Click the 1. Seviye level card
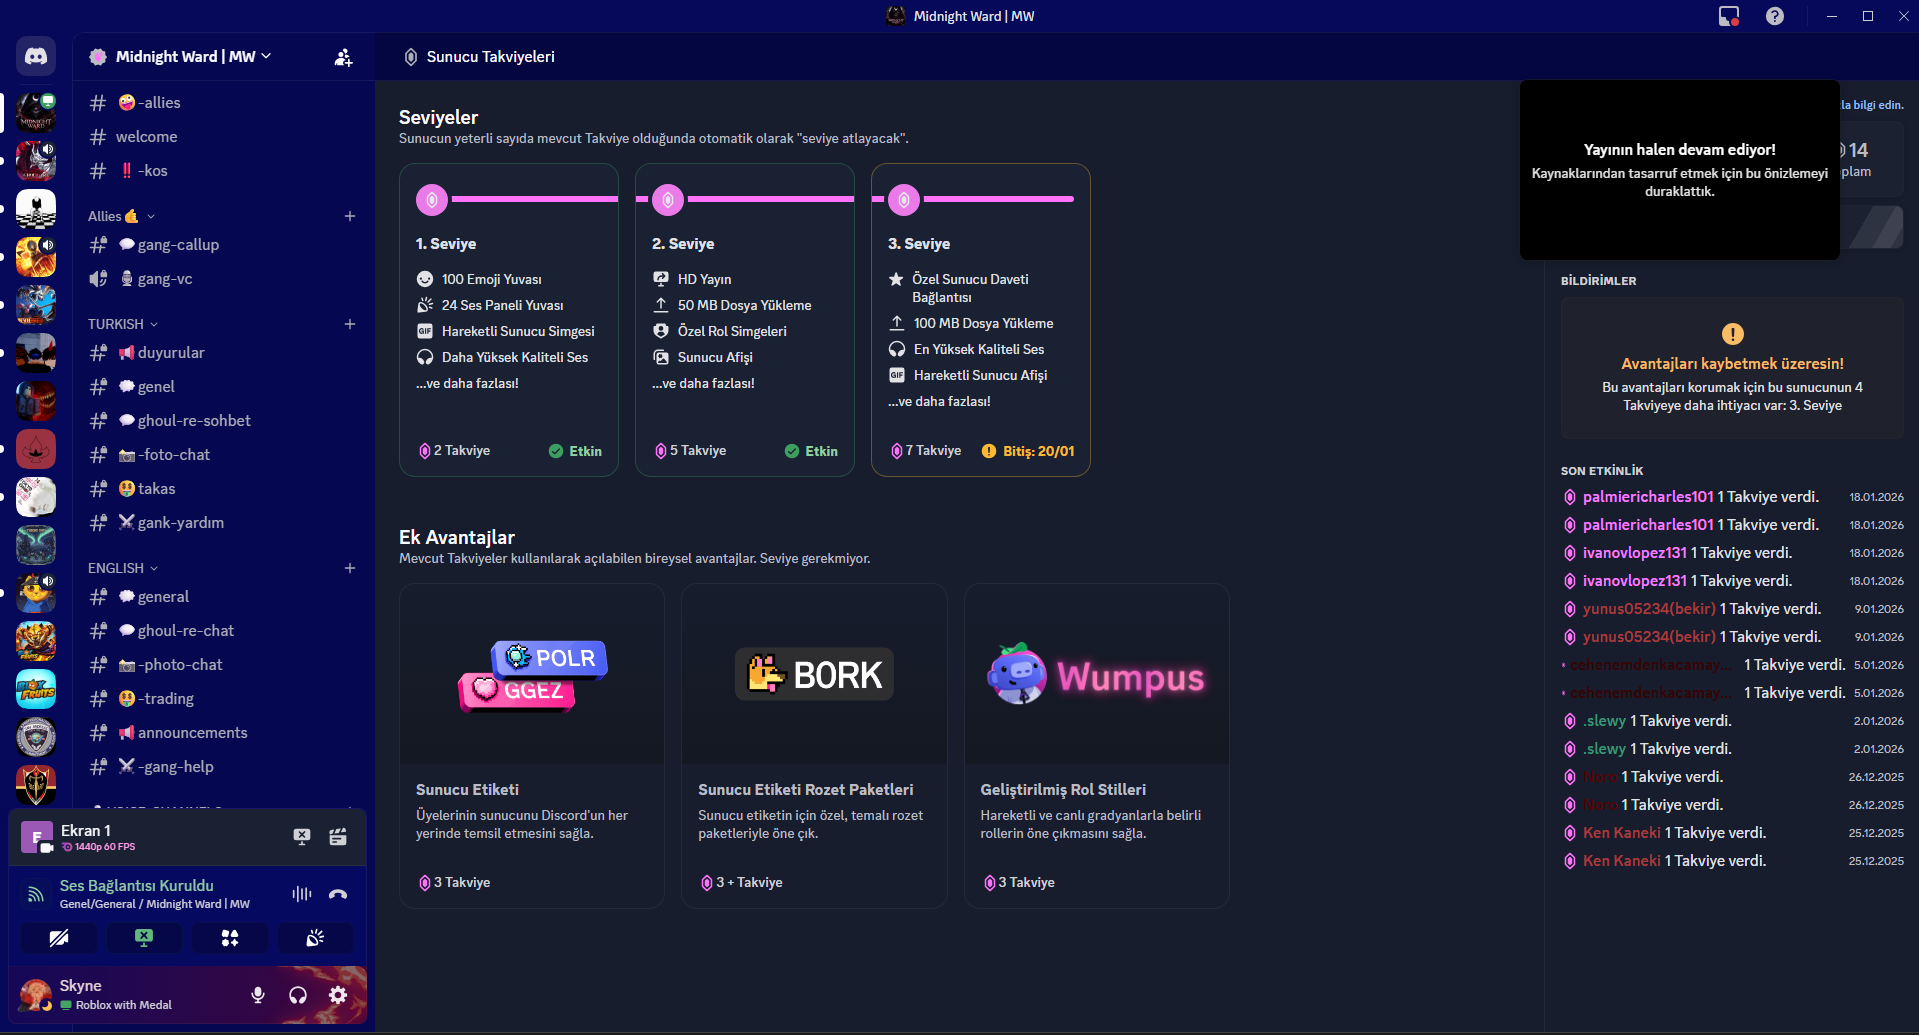Viewport: 1919px width, 1035px height. click(509, 320)
